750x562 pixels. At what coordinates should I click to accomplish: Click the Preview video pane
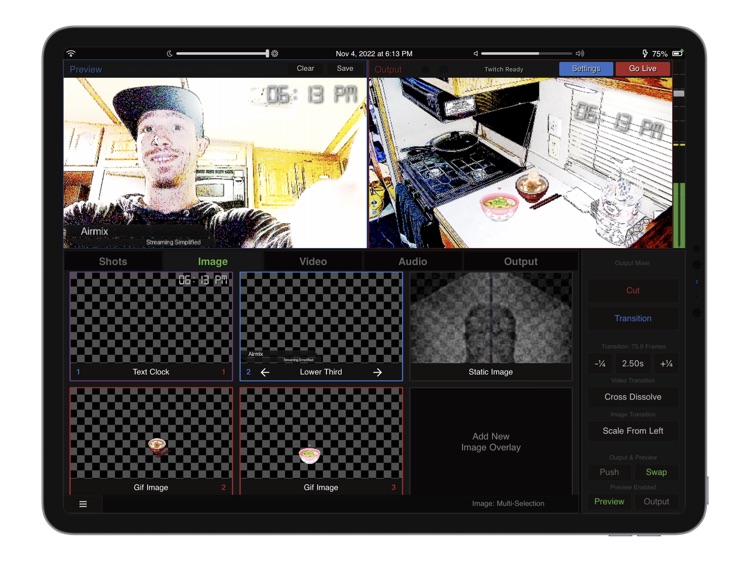(215, 163)
